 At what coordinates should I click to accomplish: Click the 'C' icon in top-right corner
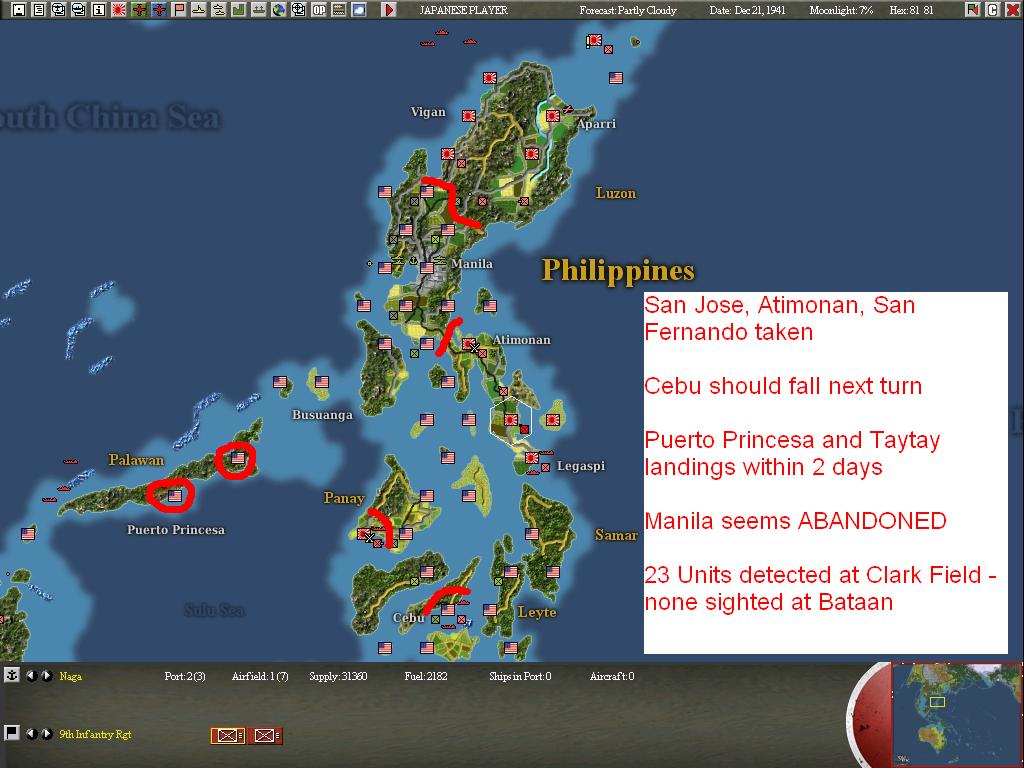click(992, 10)
